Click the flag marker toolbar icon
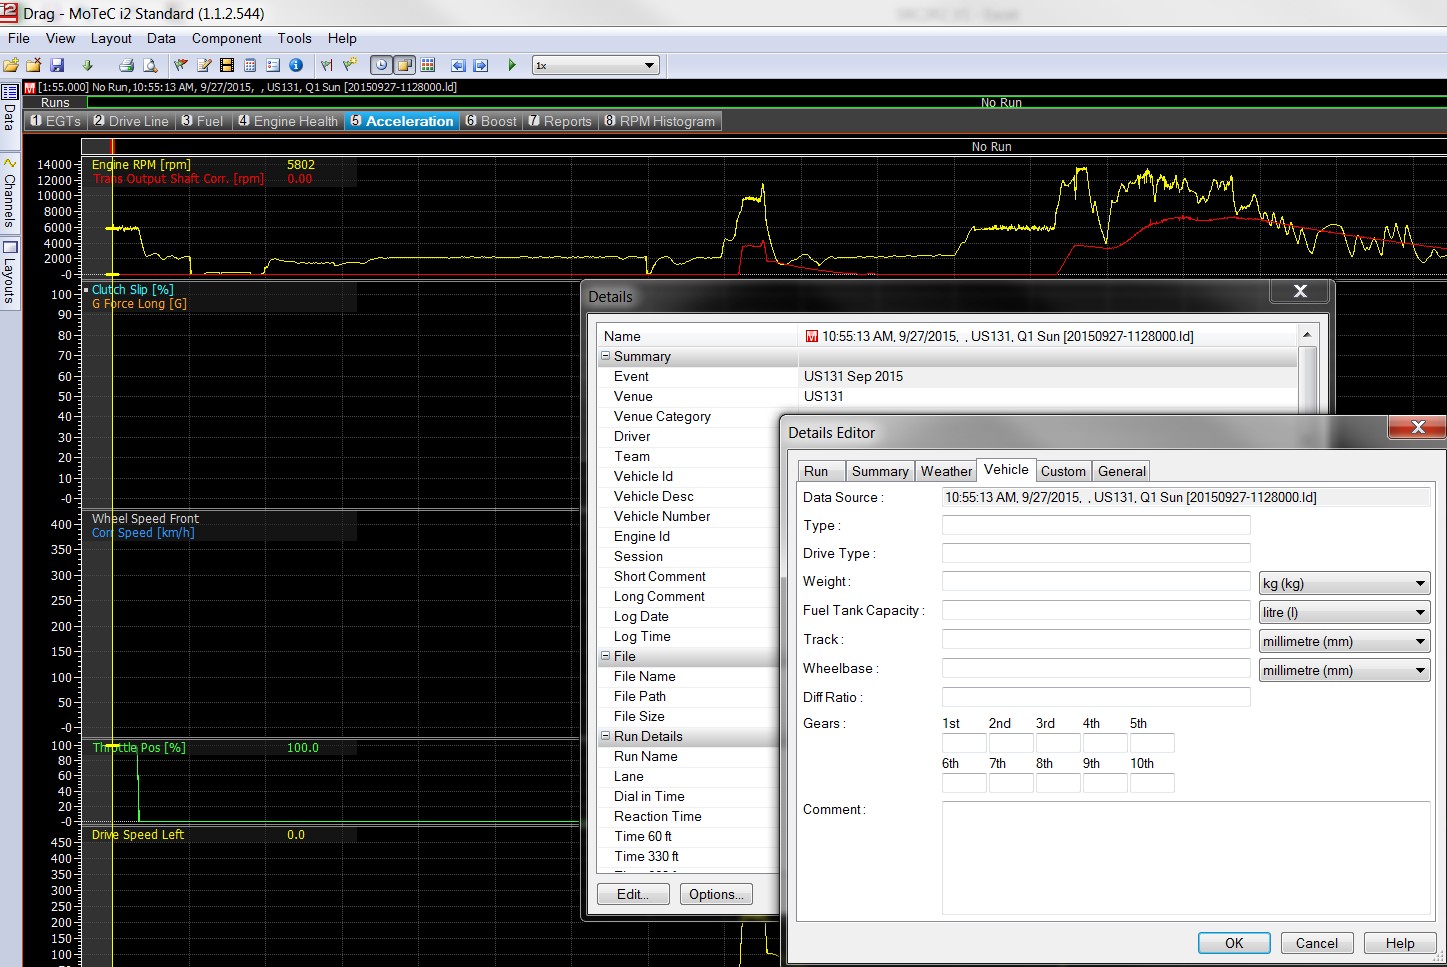Image resolution: width=1447 pixels, height=967 pixels. point(327,65)
